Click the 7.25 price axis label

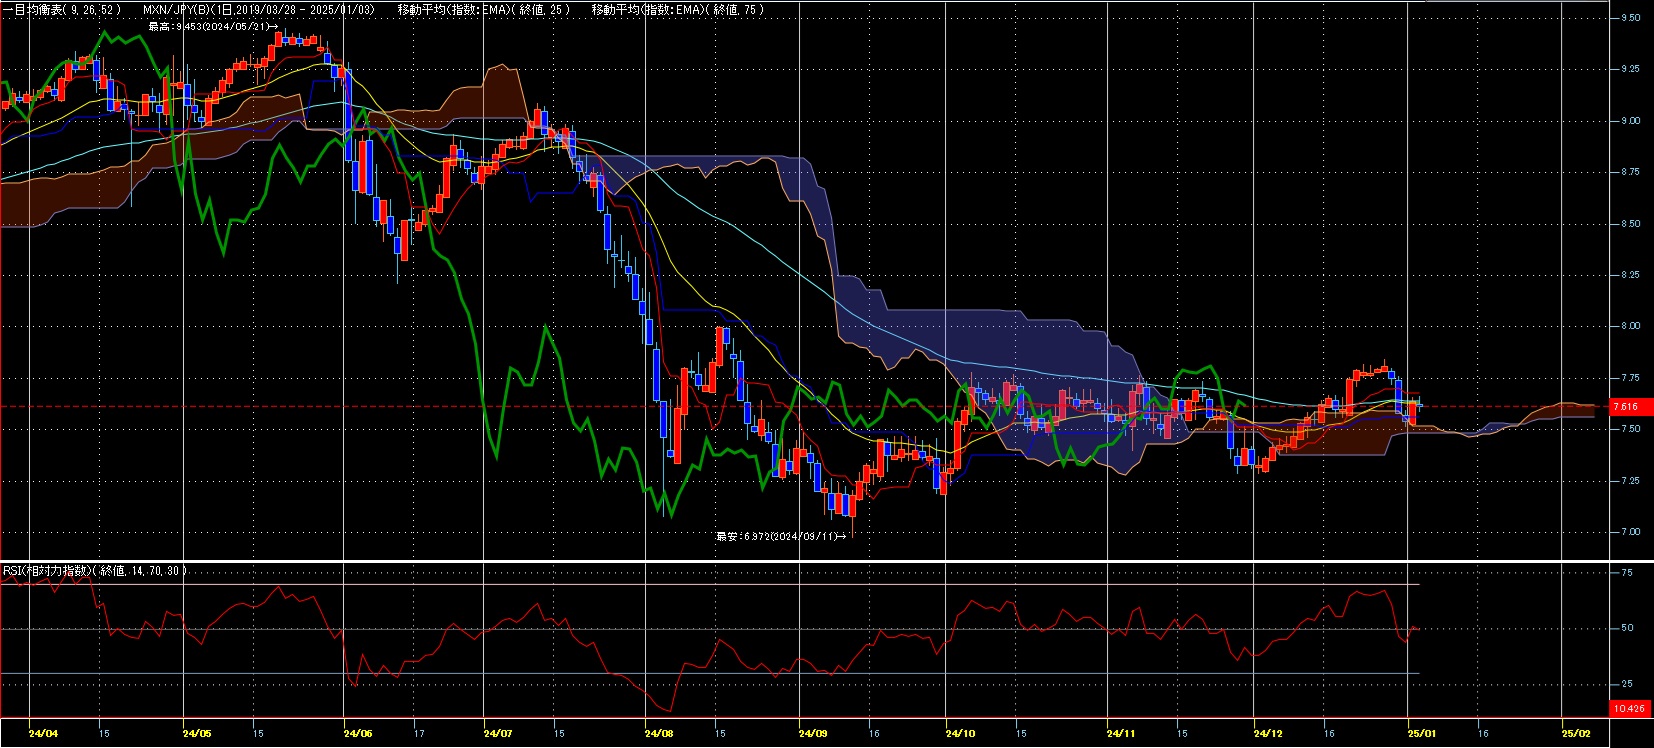click(1630, 481)
